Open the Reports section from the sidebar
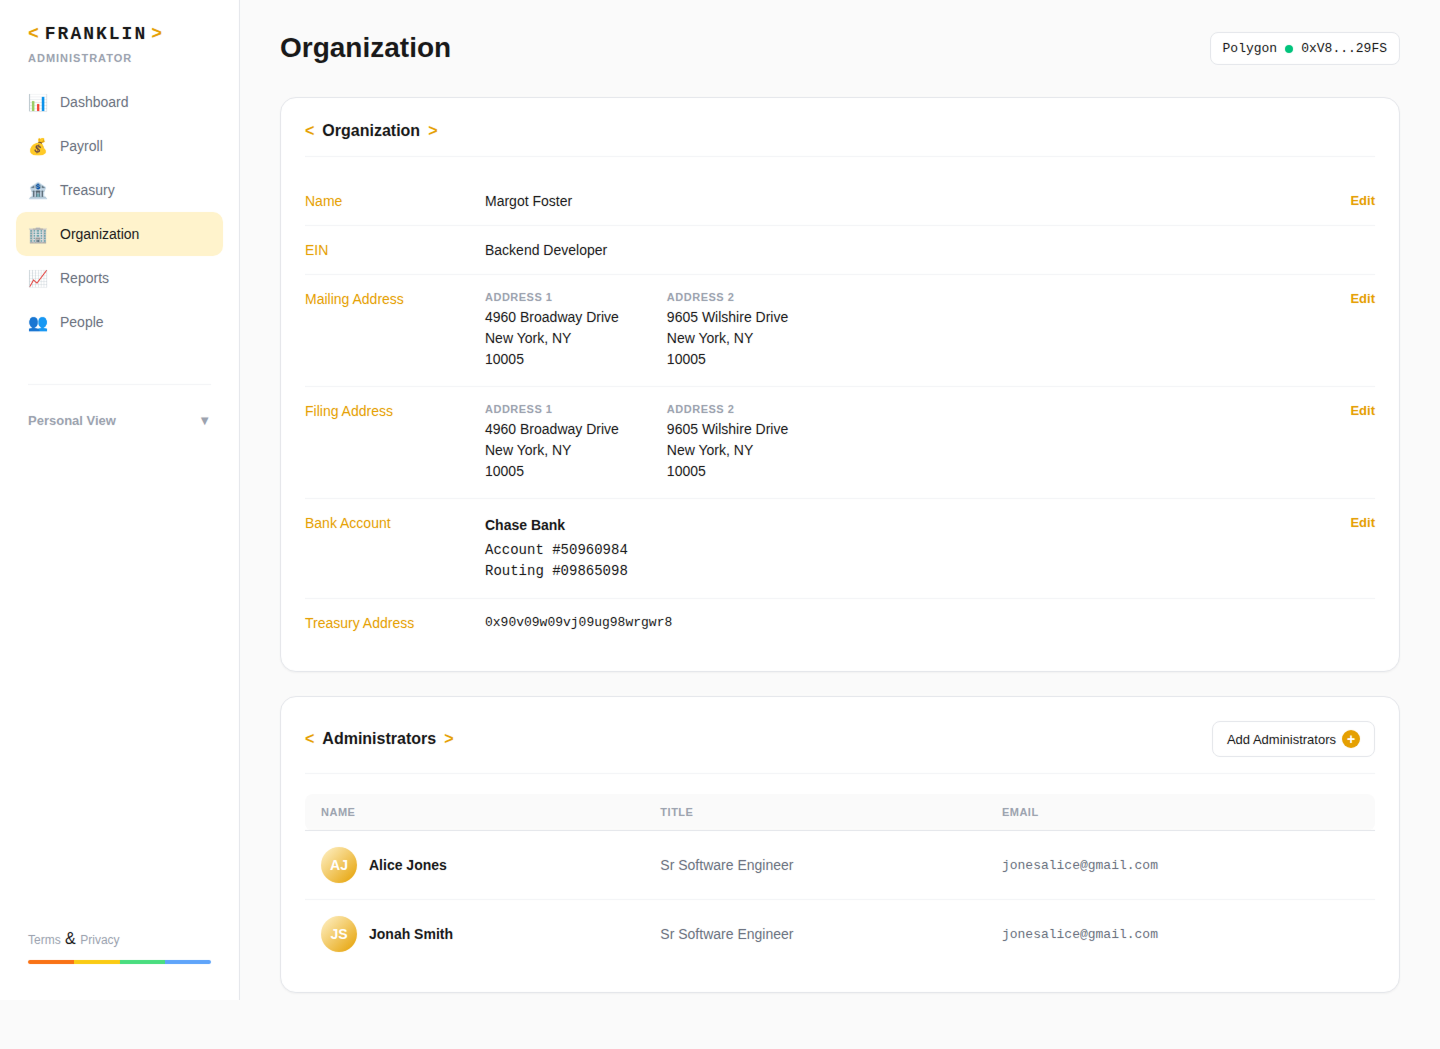The width and height of the screenshot is (1440, 1049). pos(84,278)
